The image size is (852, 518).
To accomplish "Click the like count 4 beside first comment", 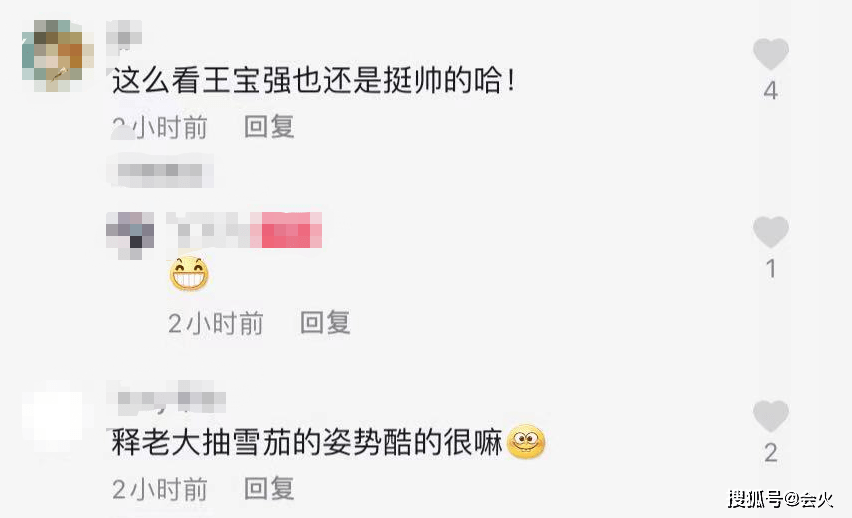I will coord(770,90).
